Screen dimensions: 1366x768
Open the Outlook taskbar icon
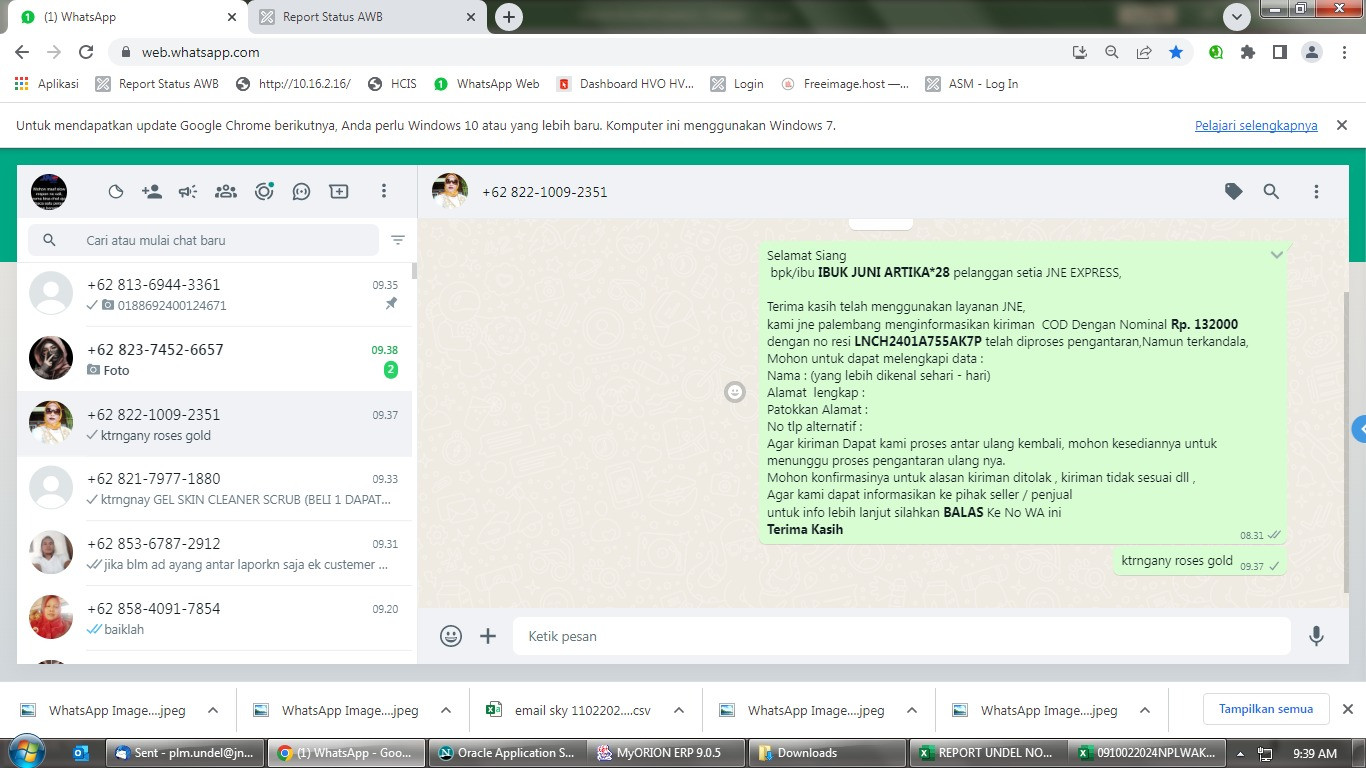tap(81, 752)
